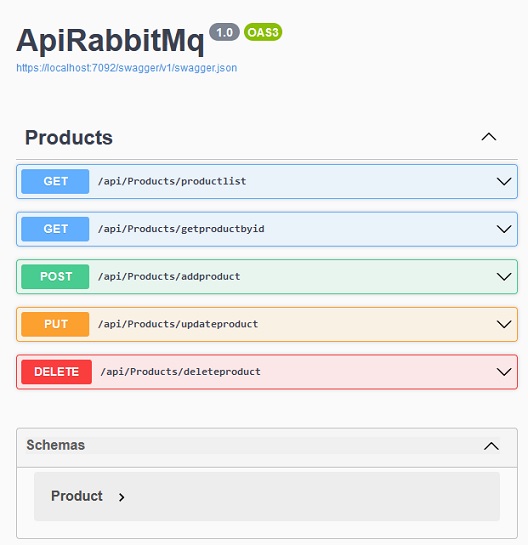Expand the updateproduct endpoint chevron
This screenshot has height=545, width=528.
504,324
